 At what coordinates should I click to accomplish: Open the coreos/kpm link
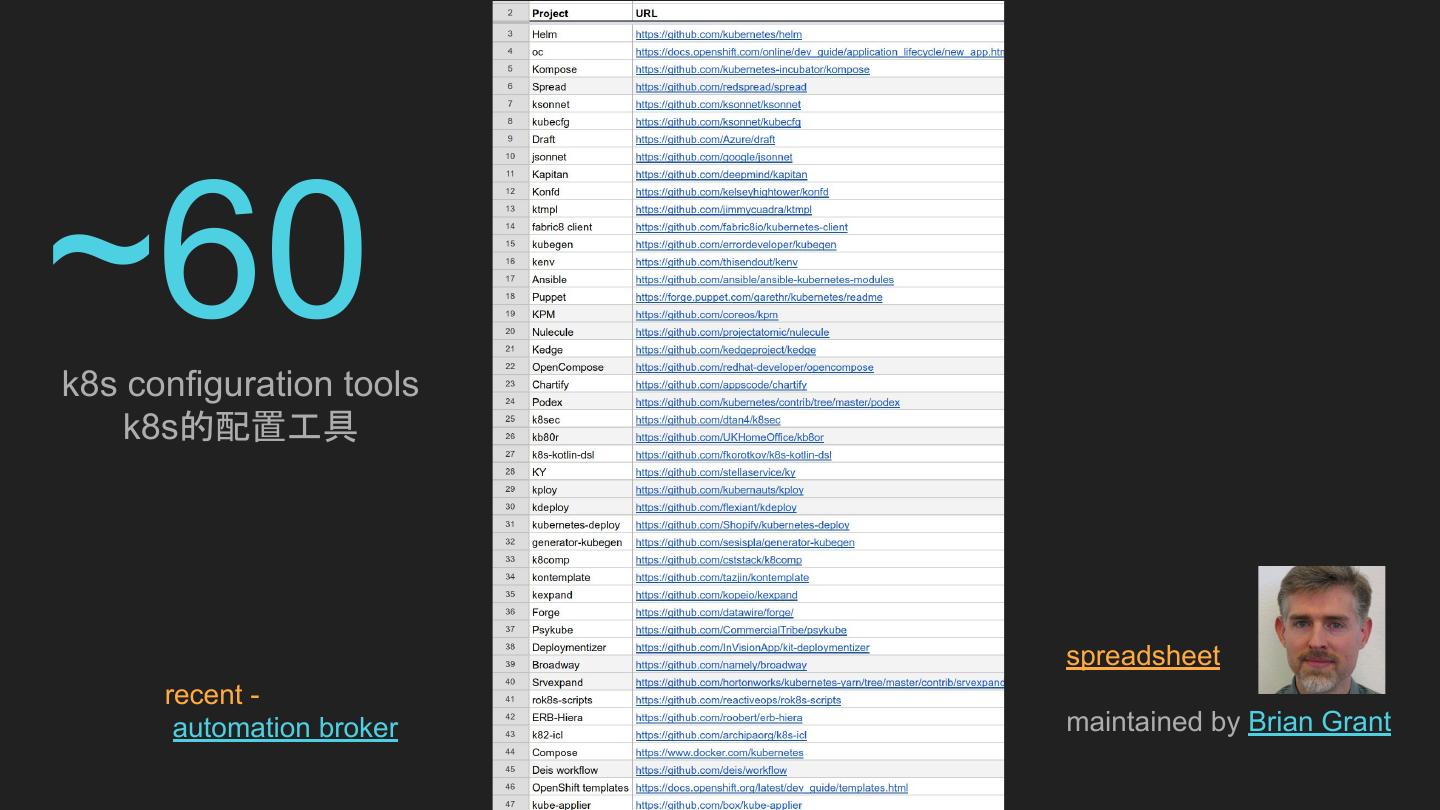click(x=706, y=314)
